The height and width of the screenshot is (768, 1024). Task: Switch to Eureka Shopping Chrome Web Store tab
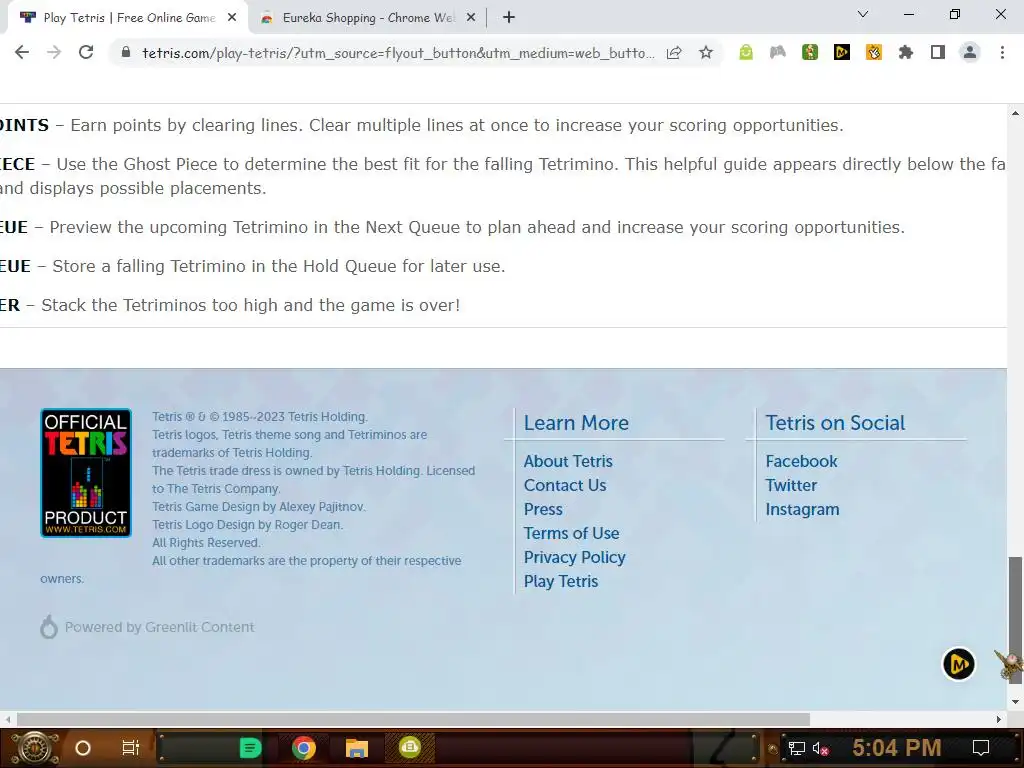click(x=367, y=18)
